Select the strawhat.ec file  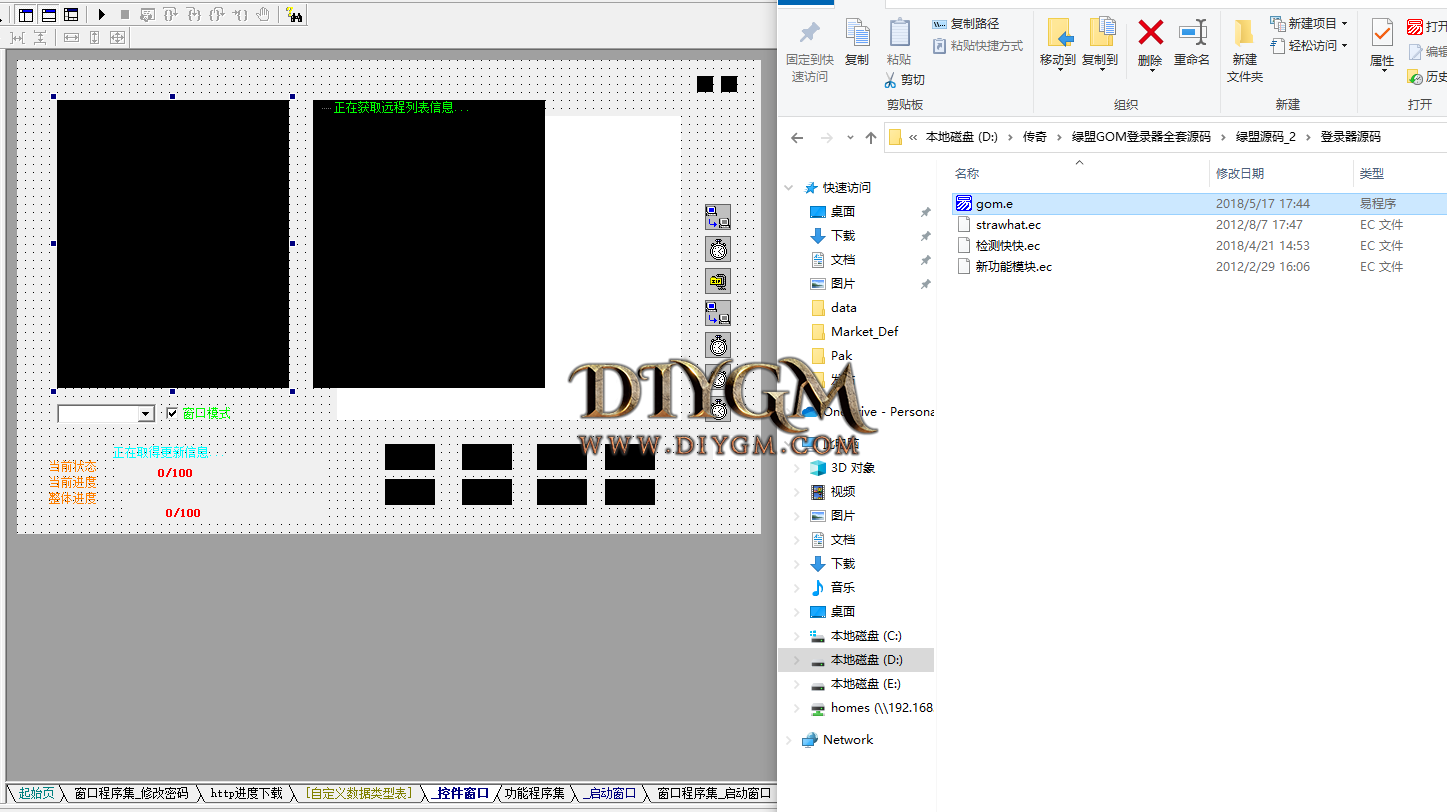[1200, 225]
